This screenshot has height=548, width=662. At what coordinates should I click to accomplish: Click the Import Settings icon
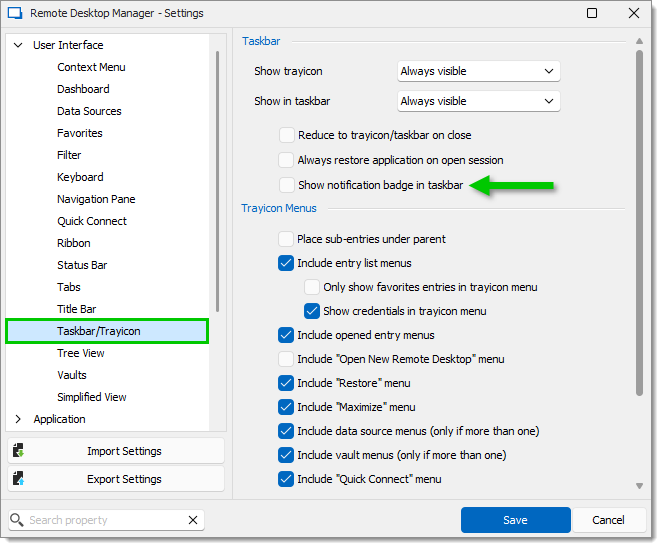click(x=18, y=451)
